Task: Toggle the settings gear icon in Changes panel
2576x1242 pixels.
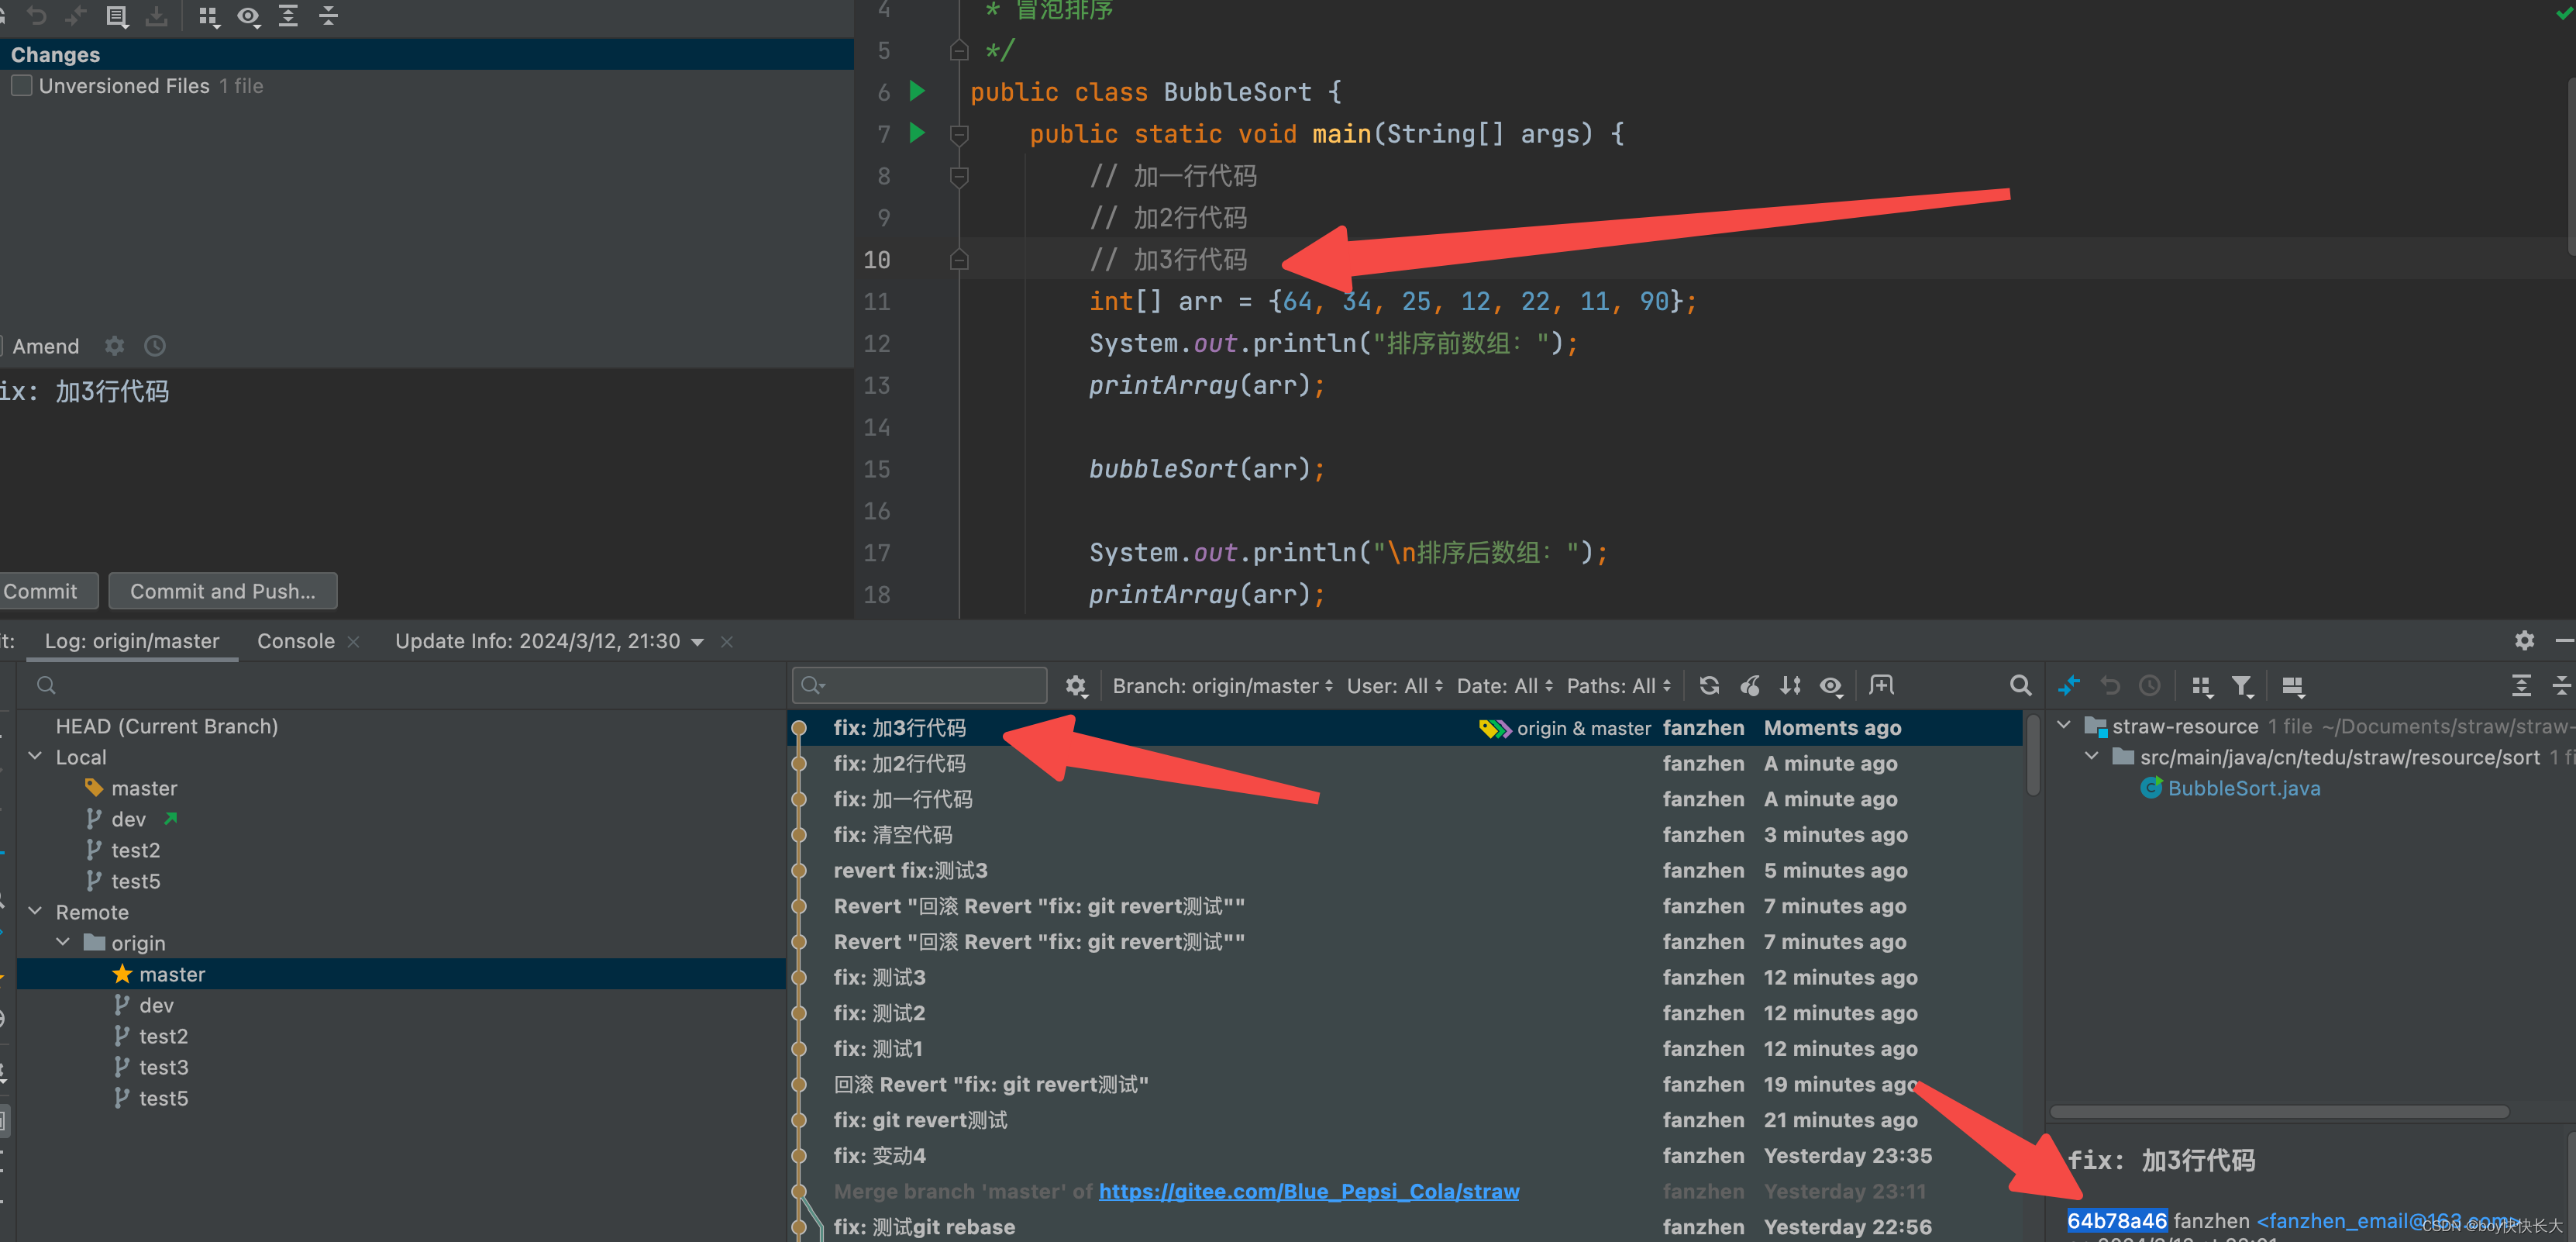Action: (x=112, y=345)
